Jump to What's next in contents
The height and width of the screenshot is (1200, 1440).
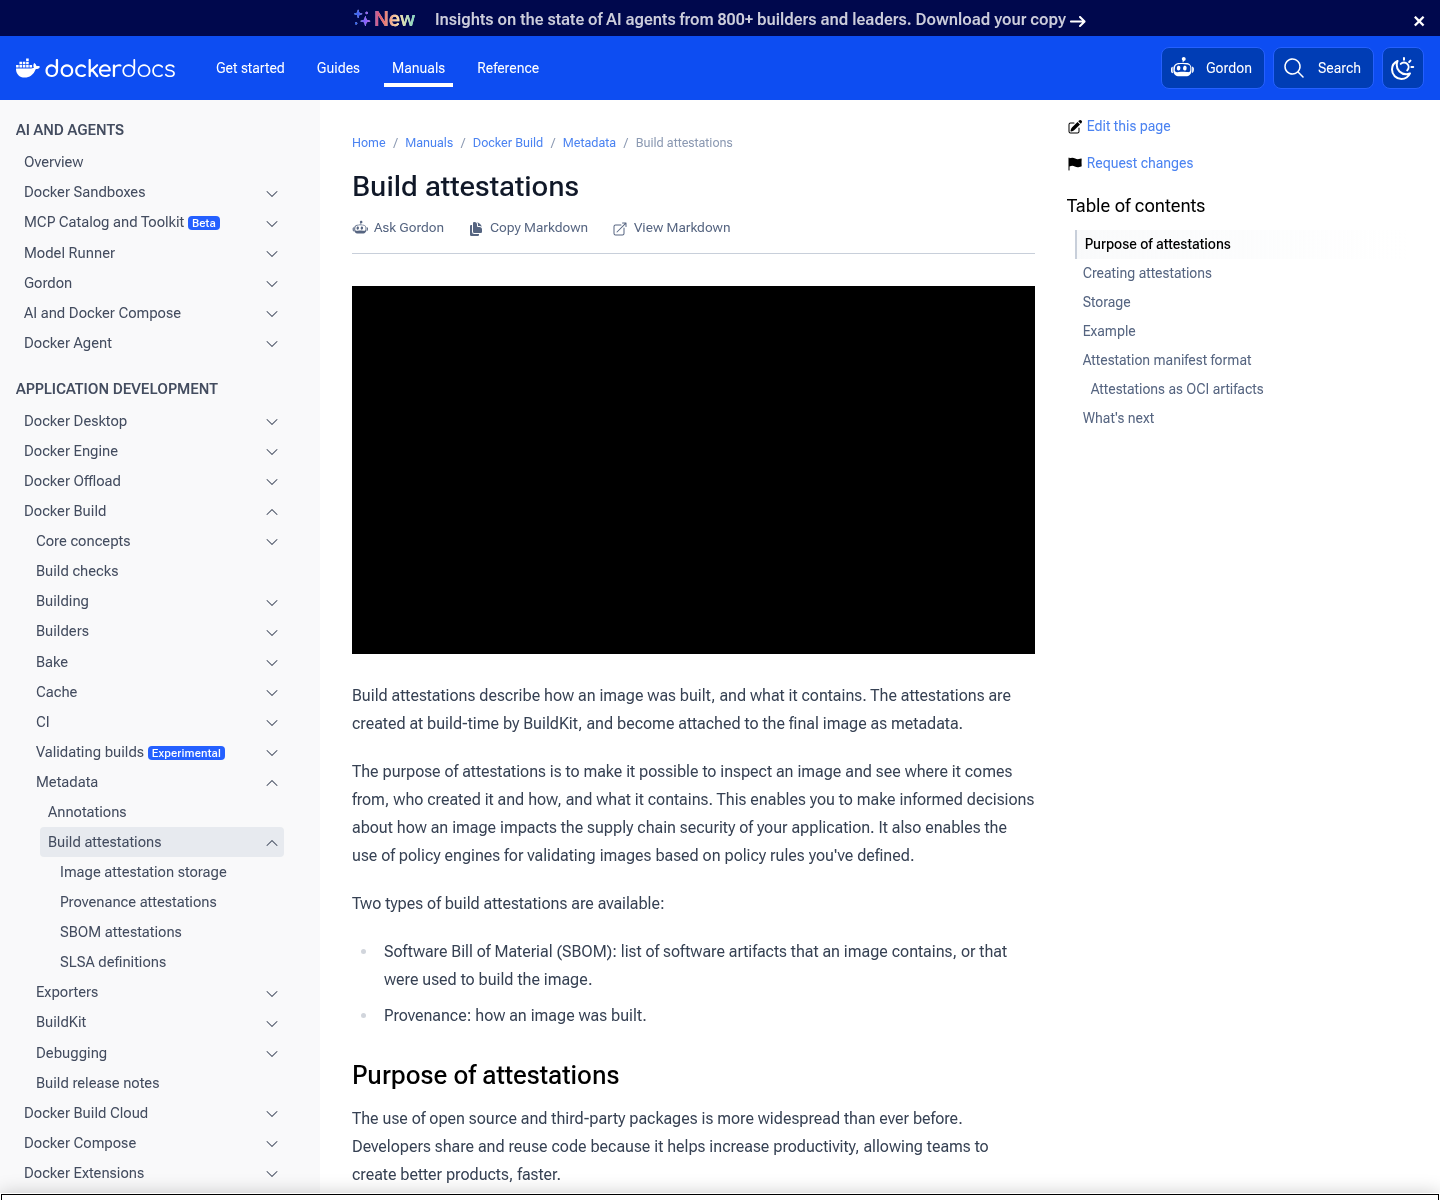click(1118, 418)
